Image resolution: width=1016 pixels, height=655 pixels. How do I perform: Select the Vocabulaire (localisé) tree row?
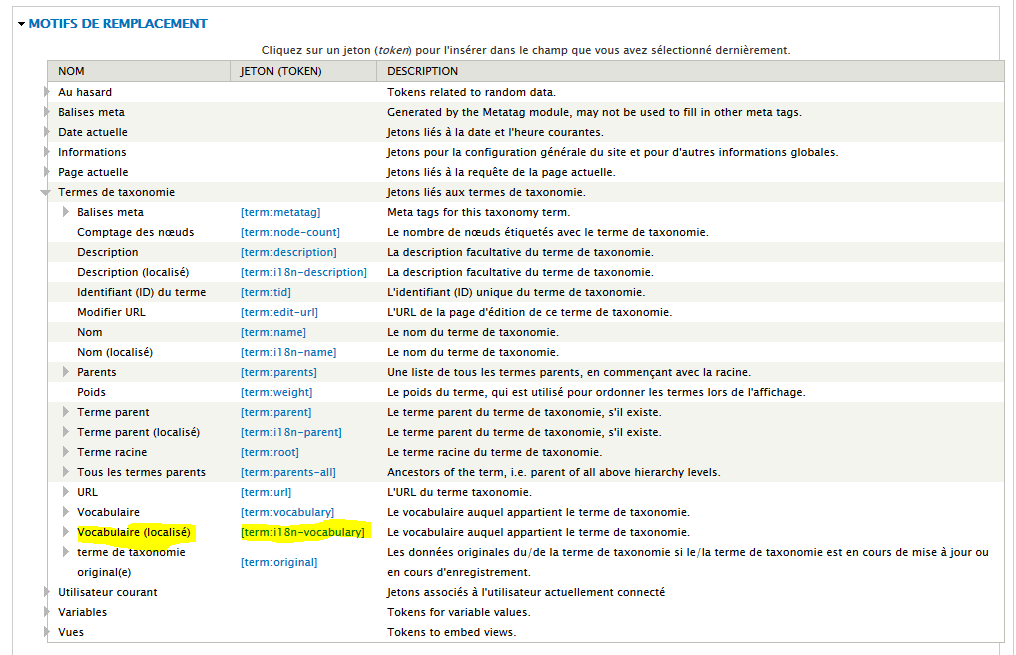133,532
